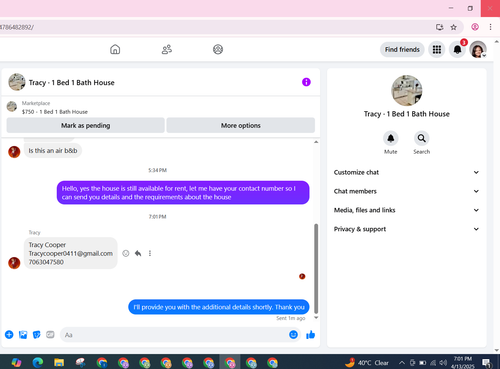This screenshot has width=500, height=369.
Task: Expand Customize chat section
Action: (406, 172)
